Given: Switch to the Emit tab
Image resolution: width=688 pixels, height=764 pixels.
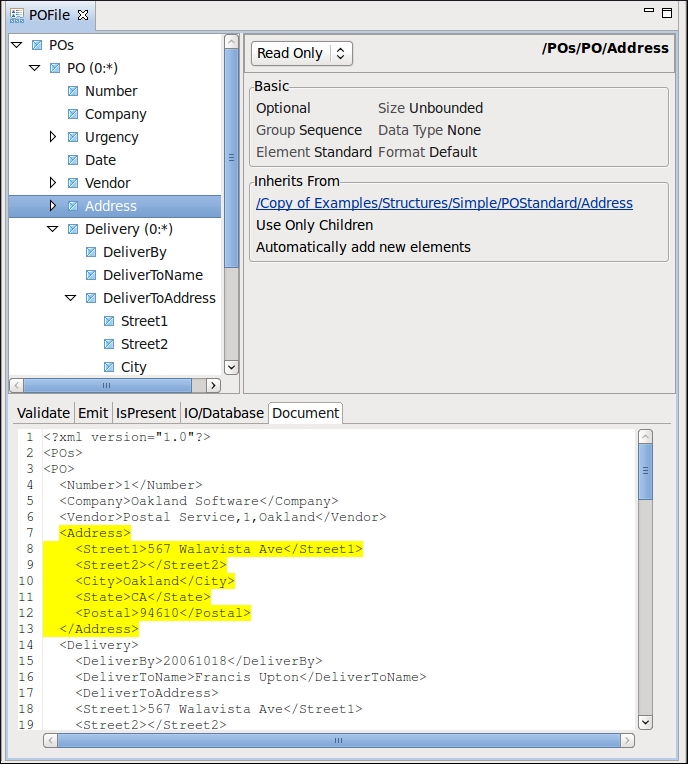Looking at the screenshot, I should tap(93, 413).
